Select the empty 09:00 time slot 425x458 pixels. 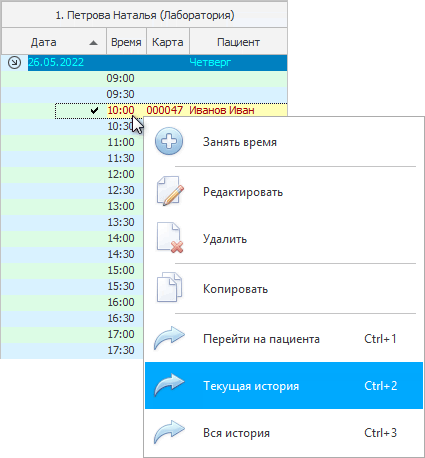[x=144, y=79]
